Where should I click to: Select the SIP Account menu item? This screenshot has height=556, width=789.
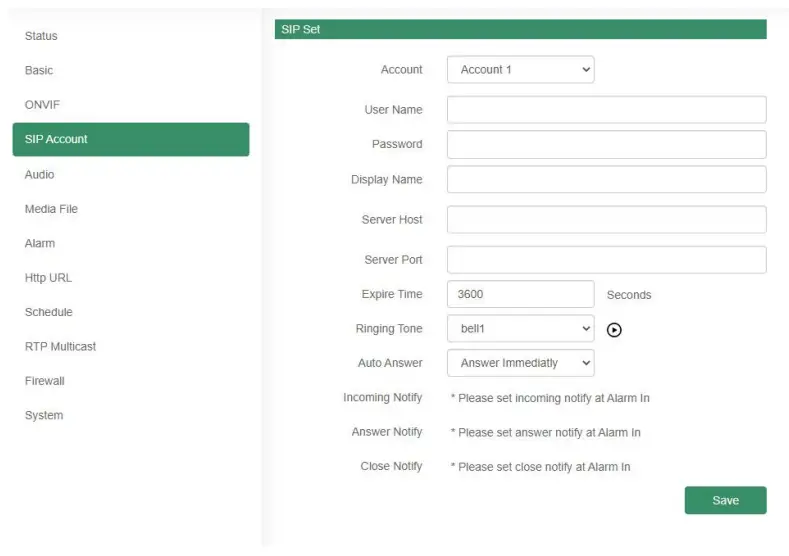pyautogui.click(x=131, y=139)
